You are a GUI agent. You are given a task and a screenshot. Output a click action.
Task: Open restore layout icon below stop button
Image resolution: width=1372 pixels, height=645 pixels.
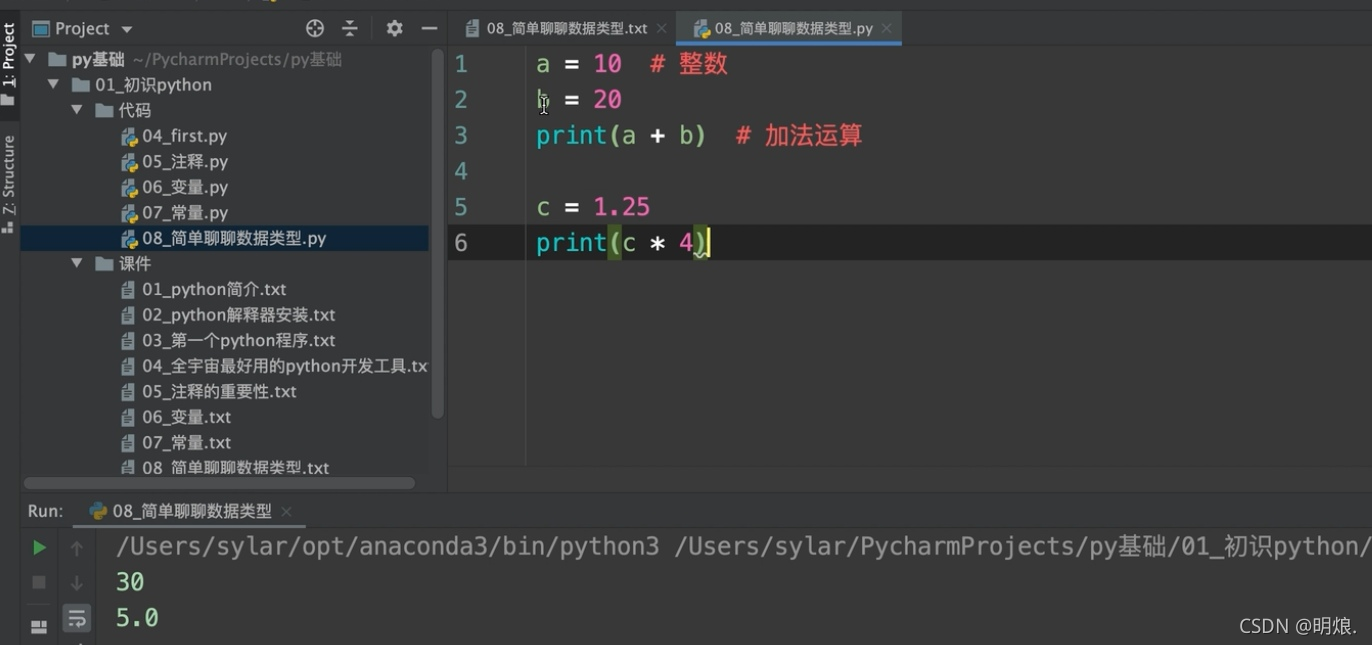click(x=38, y=626)
